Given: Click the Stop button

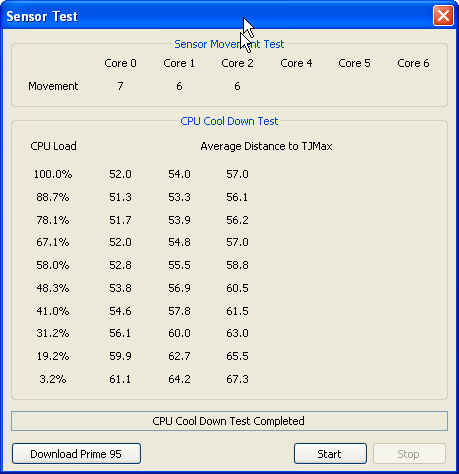Looking at the screenshot, I should point(409,454).
